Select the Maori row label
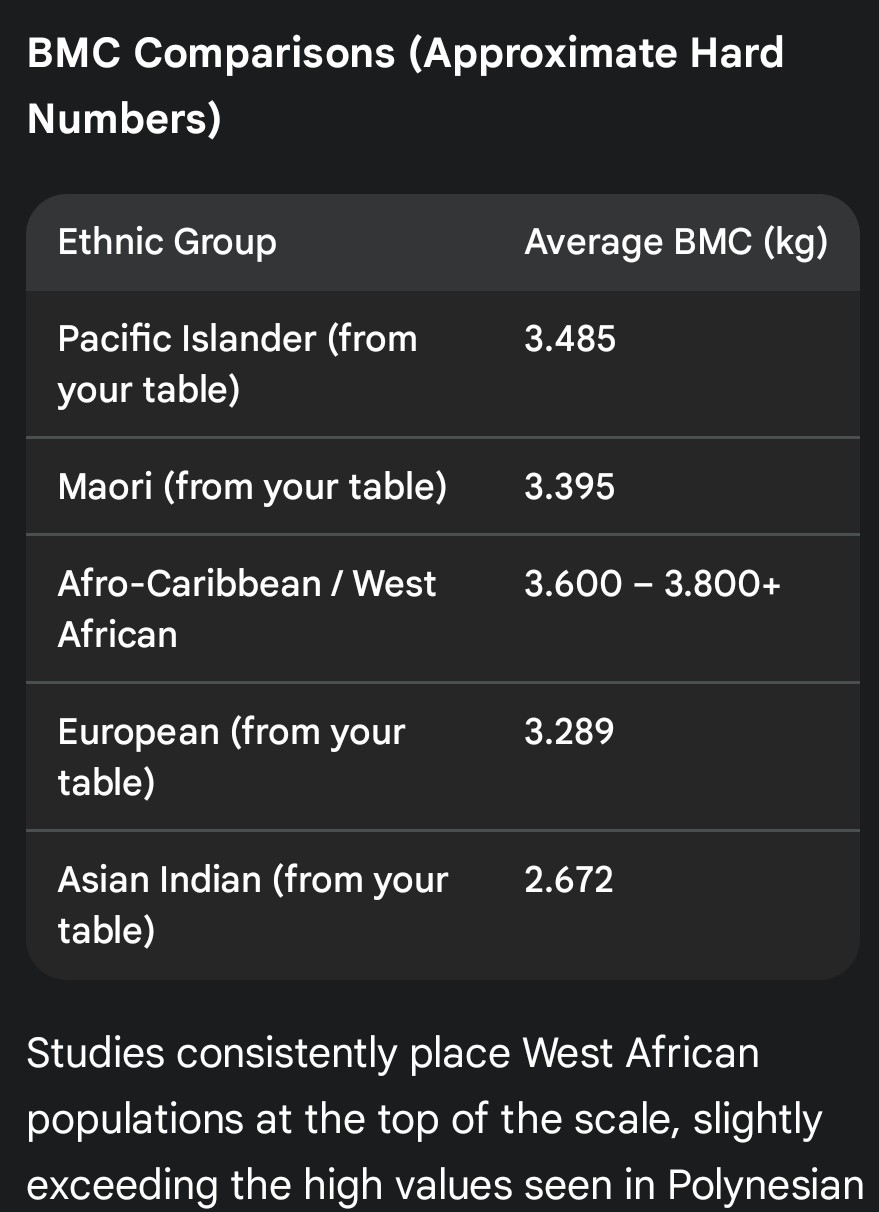Screen dimensions: 879x1212 coord(252,487)
